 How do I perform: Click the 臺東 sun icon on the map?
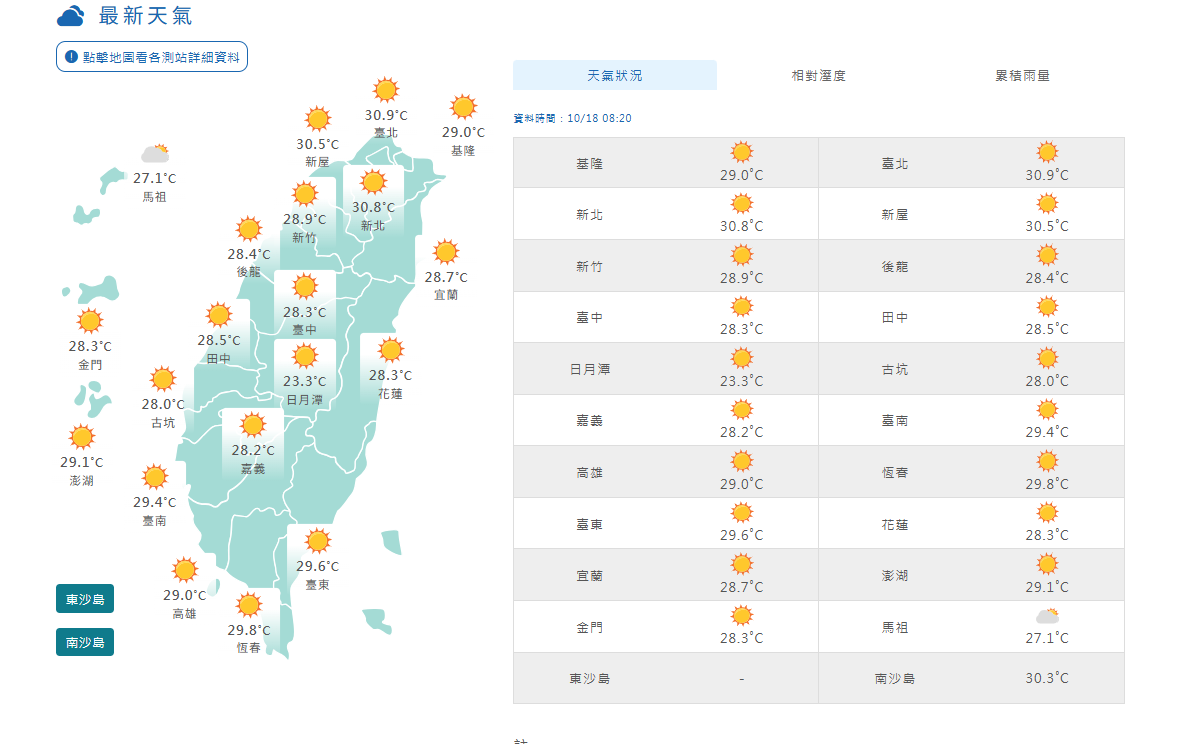coord(317,541)
